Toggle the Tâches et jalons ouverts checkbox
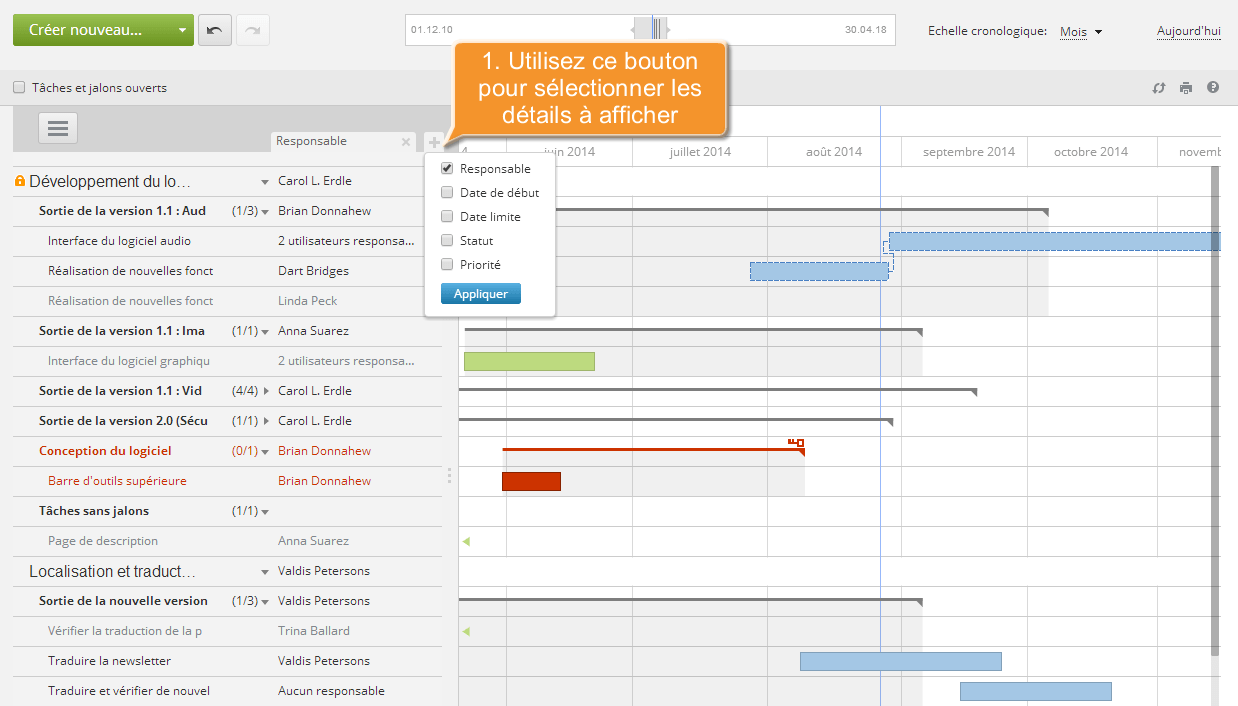Screen dimensions: 1238x706 click(x=19, y=87)
